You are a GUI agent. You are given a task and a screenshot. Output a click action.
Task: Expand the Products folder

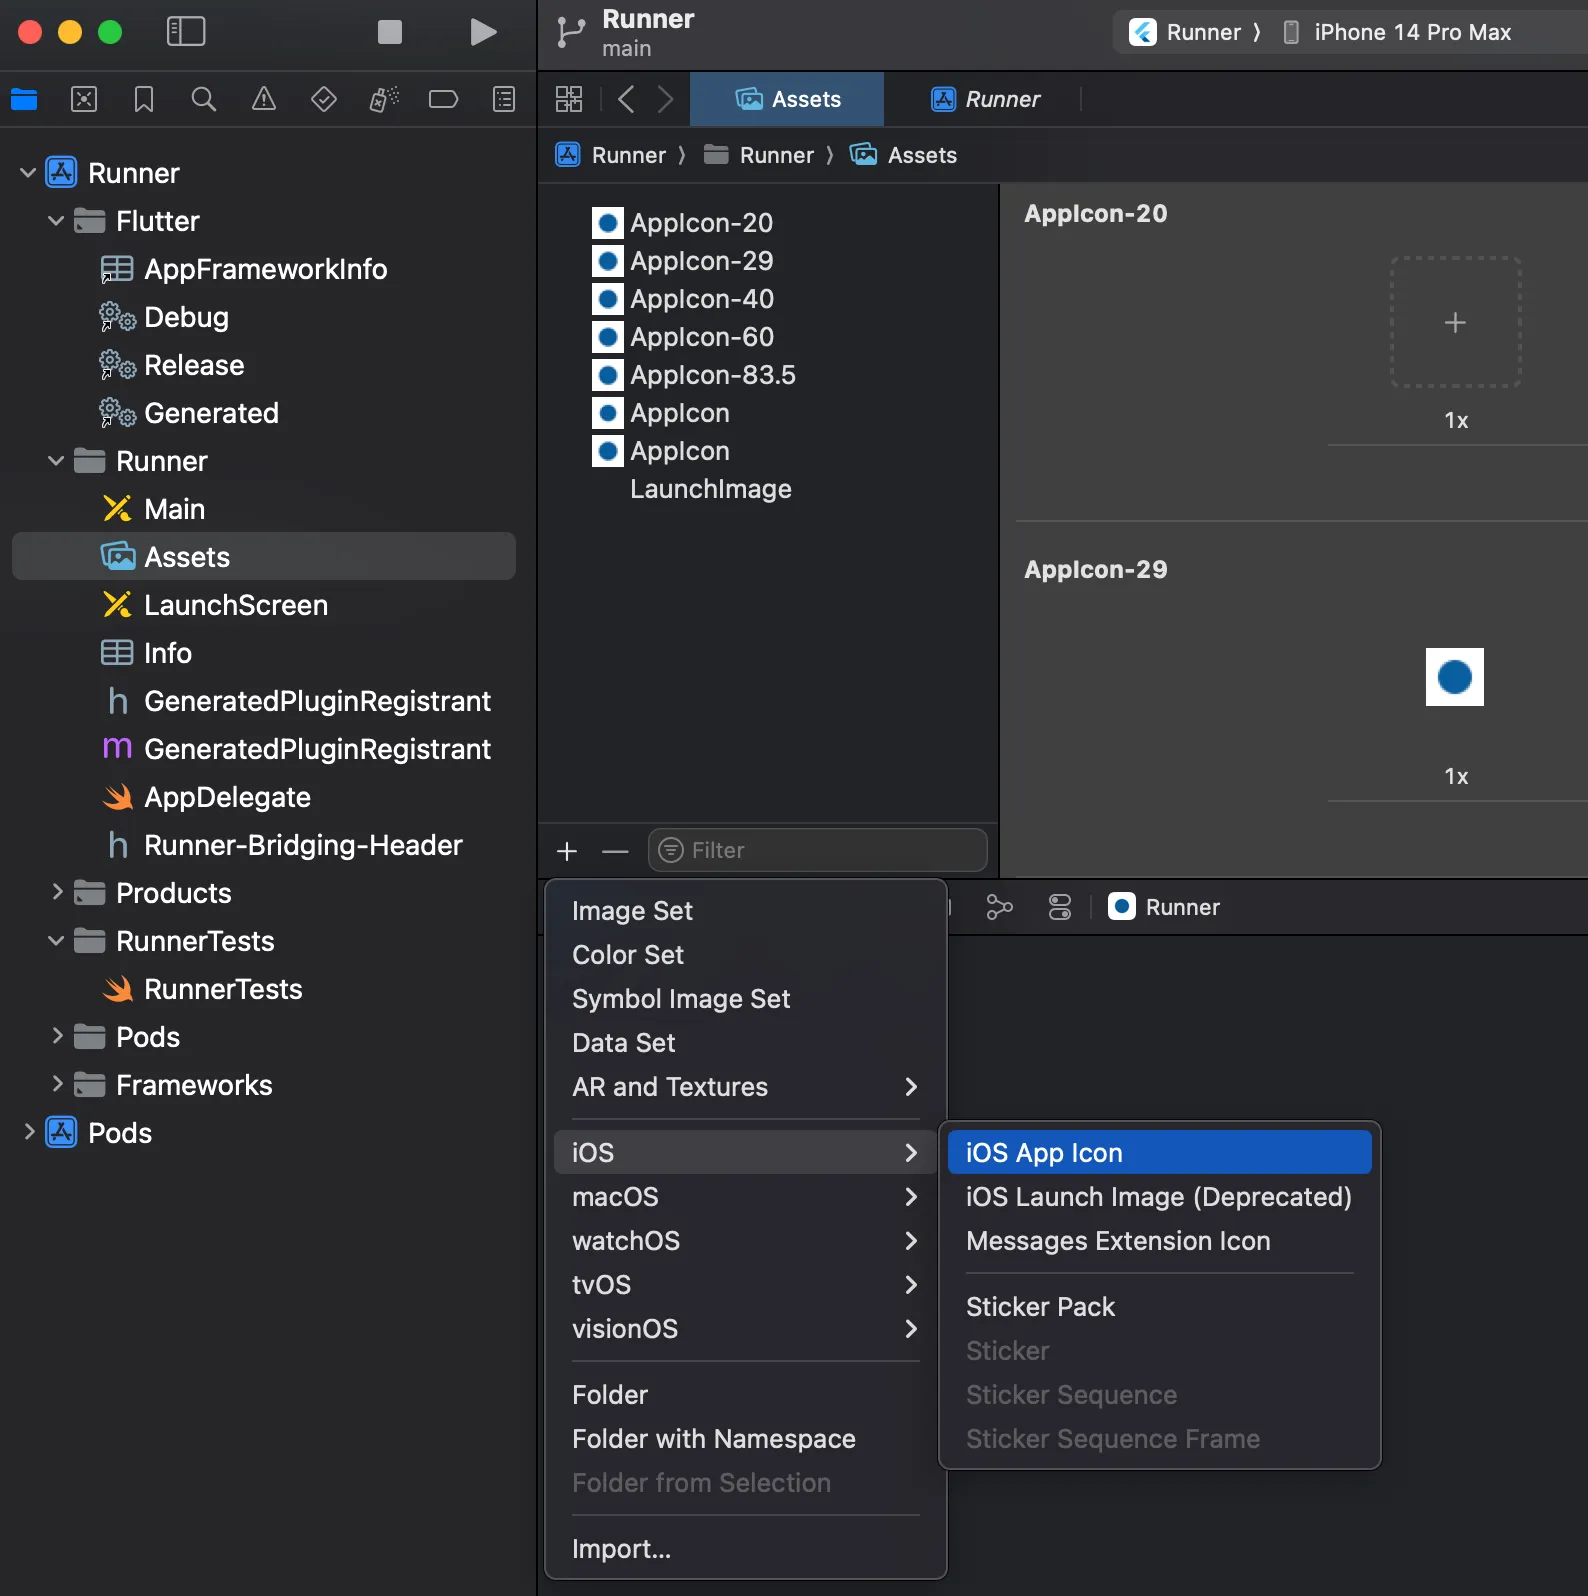click(x=56, y=893)
